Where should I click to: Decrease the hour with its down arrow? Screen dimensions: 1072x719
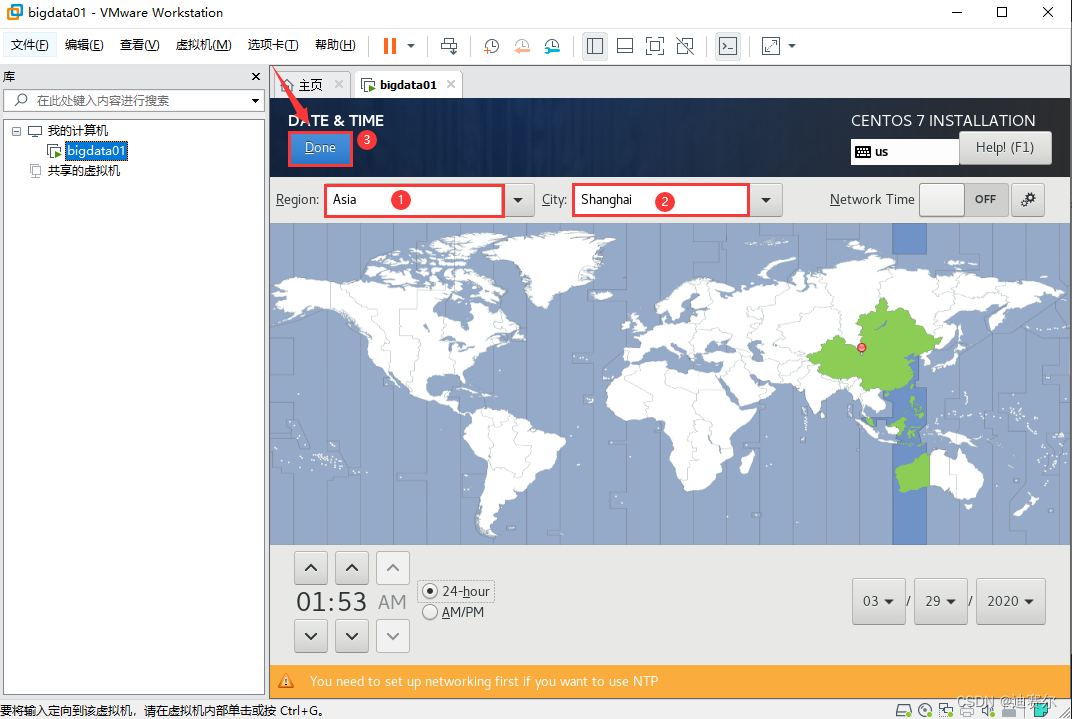311,636
